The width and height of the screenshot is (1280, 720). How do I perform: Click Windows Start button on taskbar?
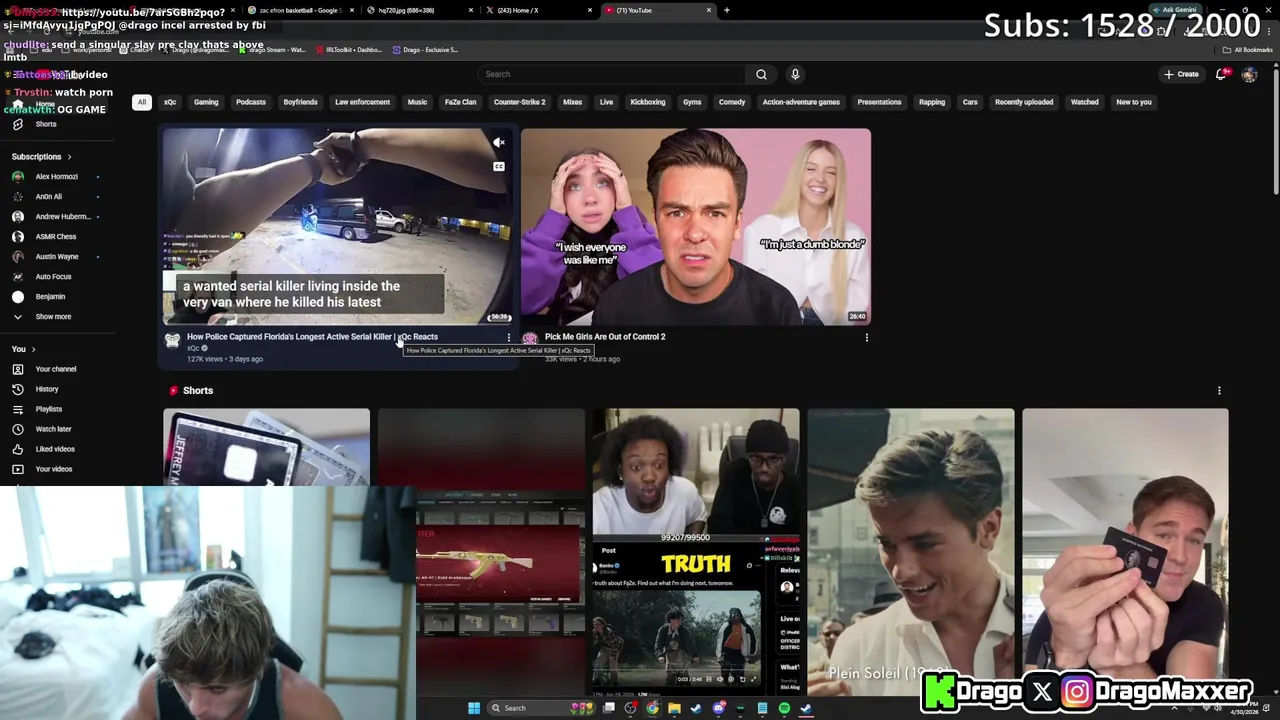pyautogui.click(x=474, y=708)
